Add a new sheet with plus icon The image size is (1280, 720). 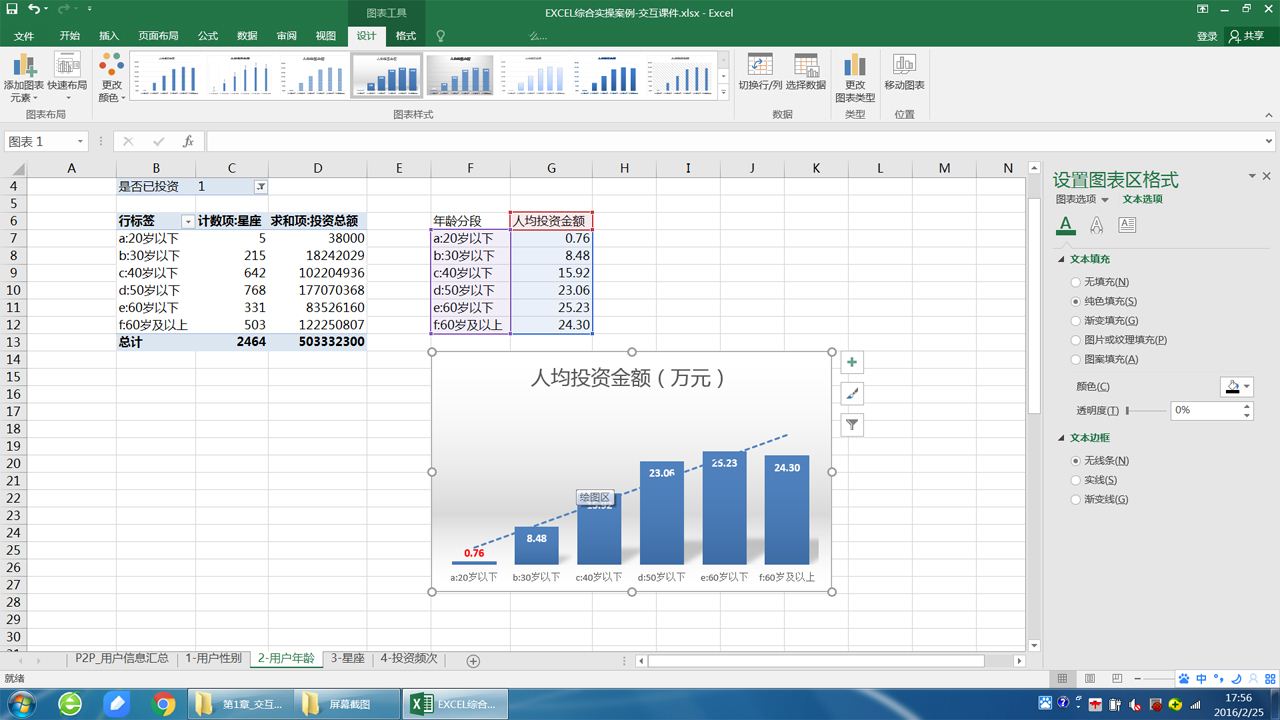[x=473, y=660]
